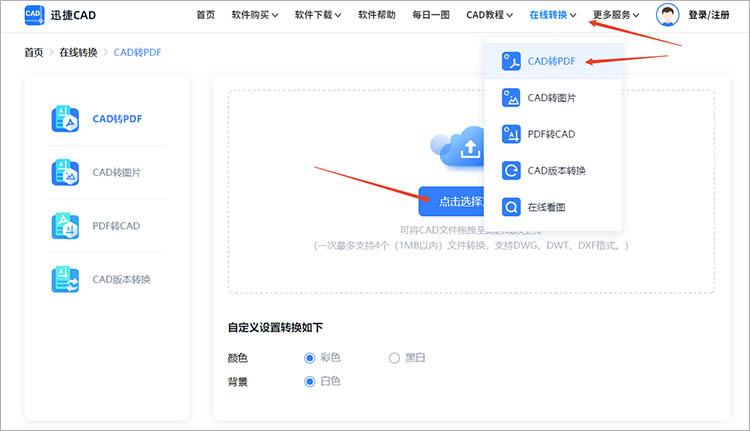
Task: Click the supported formats hint text DWG、DWT、DXF
Action: click(561, 245)
